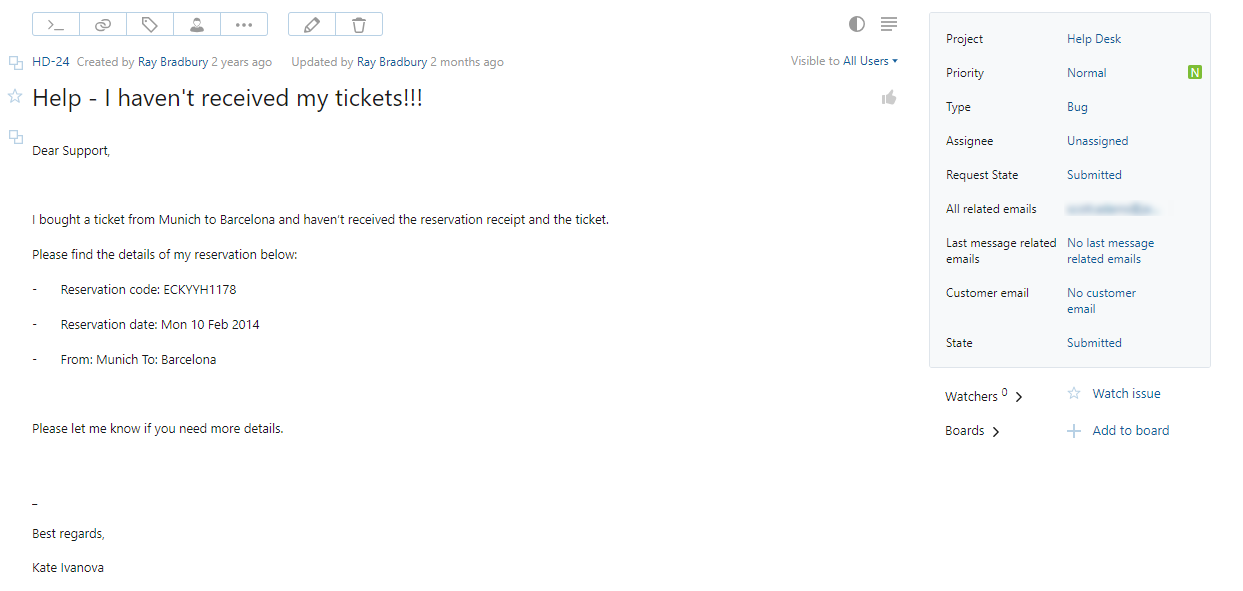Image resolution: width=1243 pixels, height=591 pixels.
Task: Click the link issue chain icon
Action: click(x=103, y=24)
